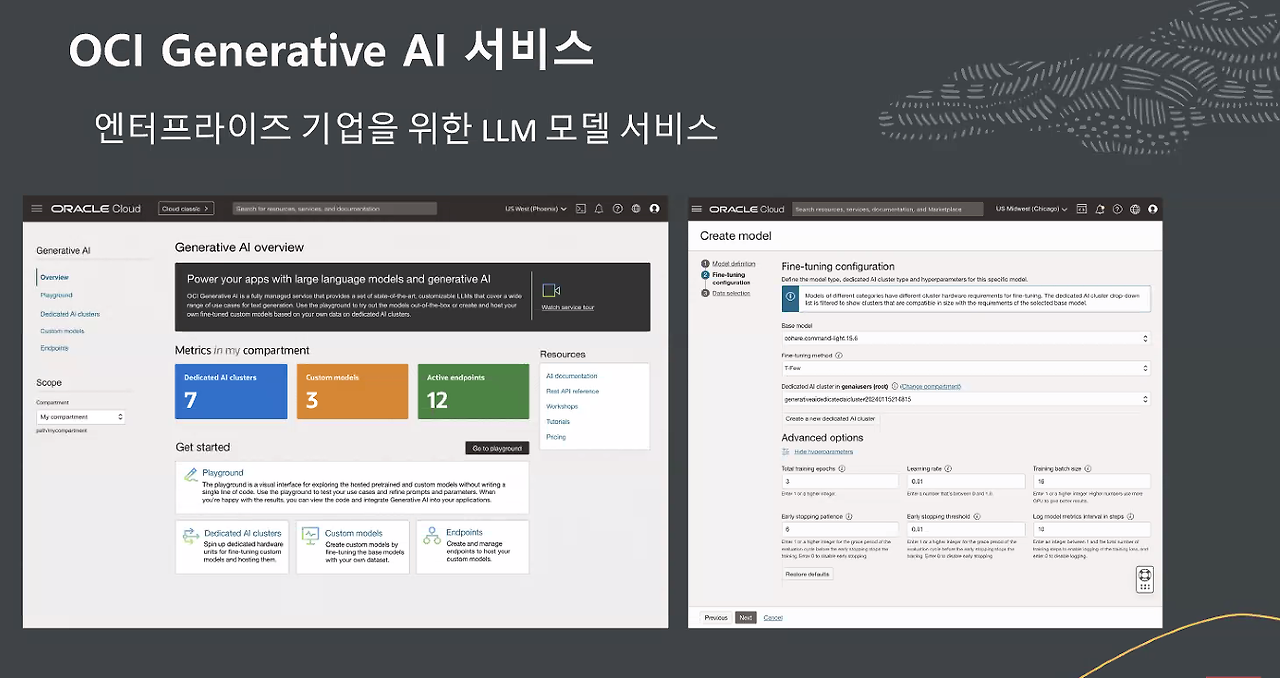Click hyperparameters slider icon under Advanced options
Image resolution: width=1280 pixels, height=678 pixels.
coord(785,452)
